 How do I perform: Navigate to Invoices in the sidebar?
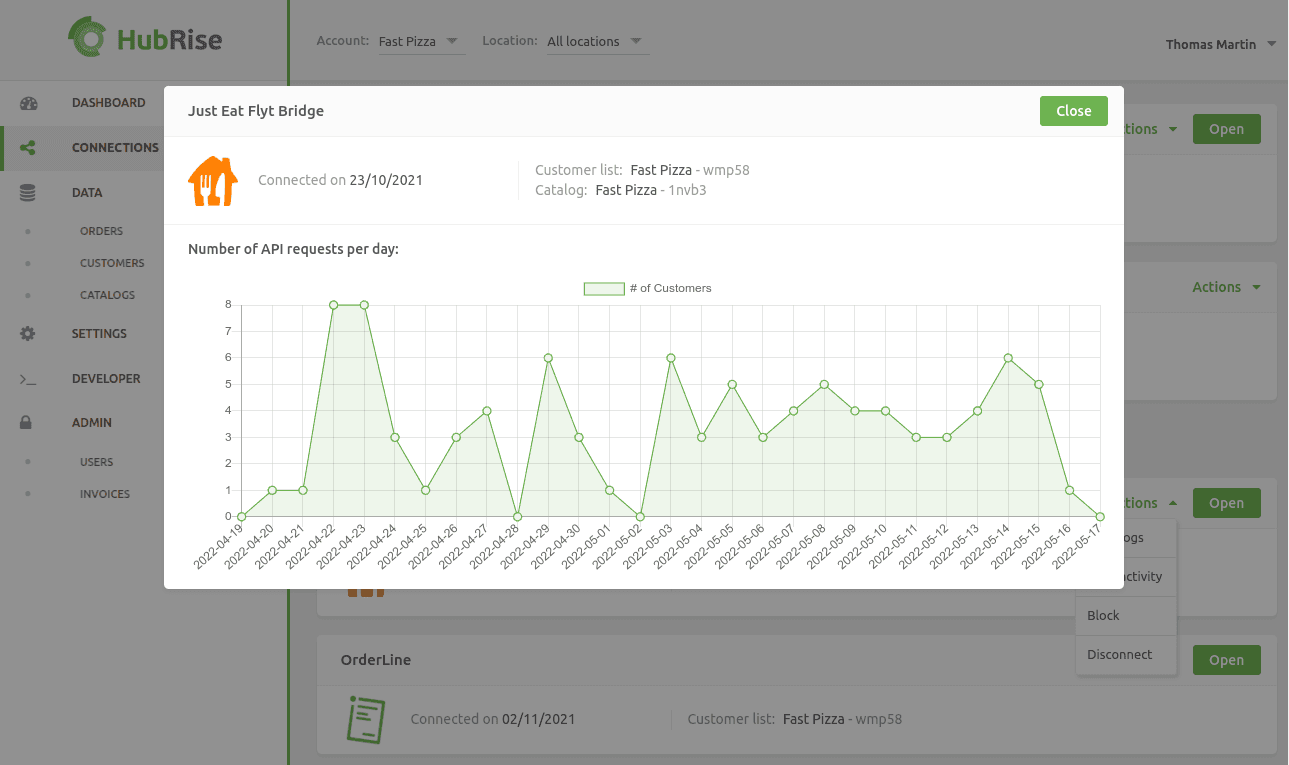[105, 493]
